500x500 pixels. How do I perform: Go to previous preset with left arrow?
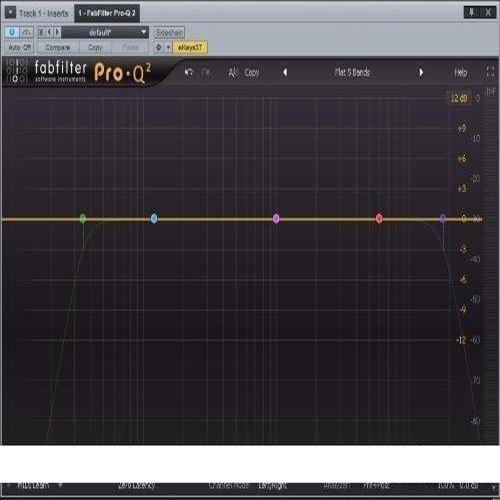[285, 72]
